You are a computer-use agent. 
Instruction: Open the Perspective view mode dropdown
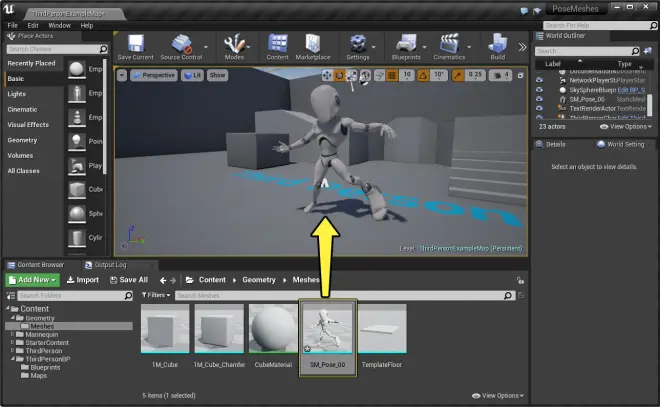153,75
